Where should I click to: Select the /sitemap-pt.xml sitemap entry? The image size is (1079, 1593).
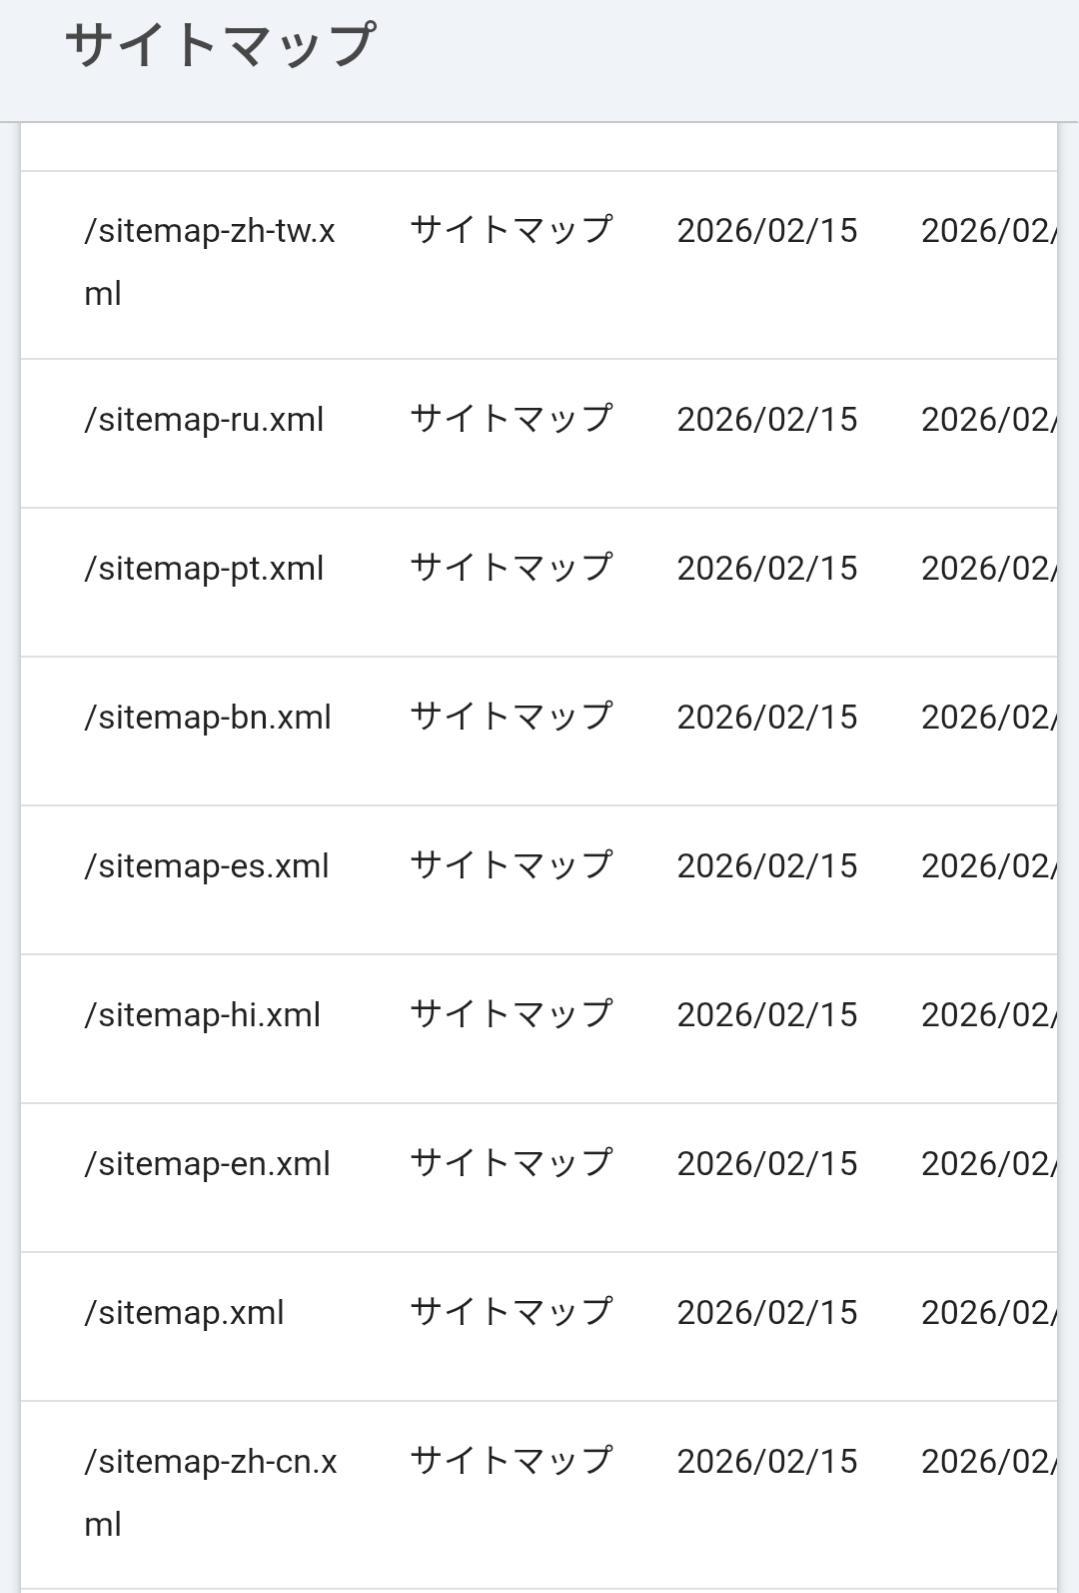point(204,569)
